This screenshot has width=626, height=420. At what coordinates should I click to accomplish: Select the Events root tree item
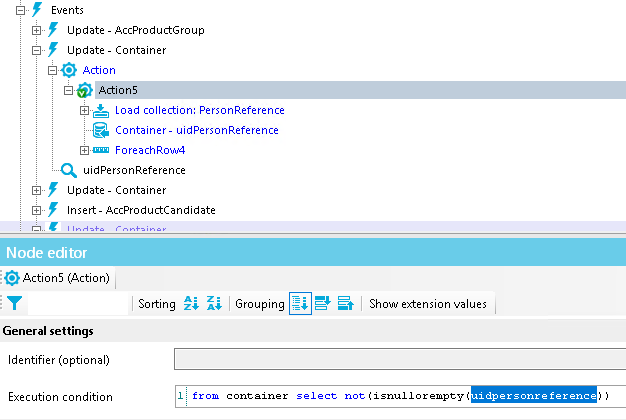coord(67,10)
